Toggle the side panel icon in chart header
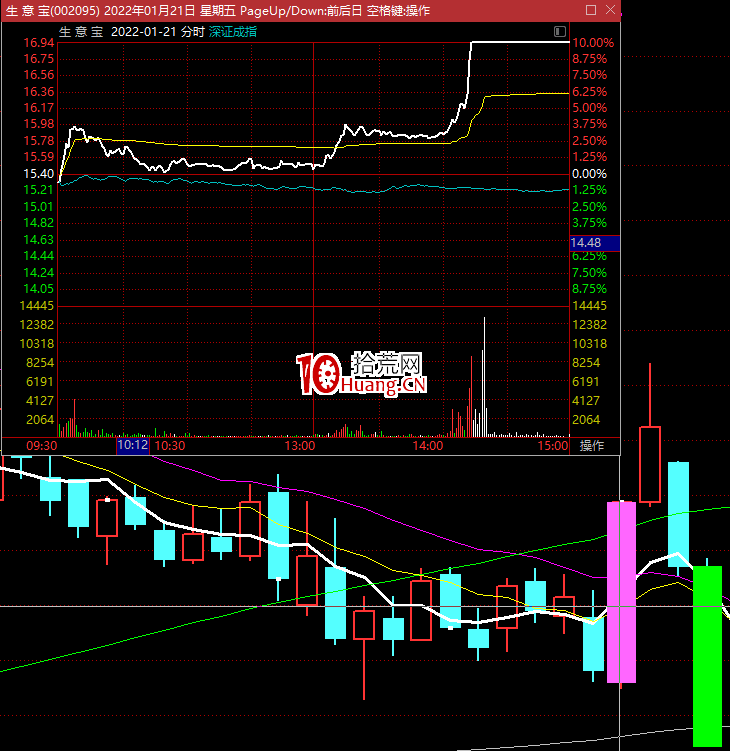Viewport: 730px width, 751px height. coord(559,32)
